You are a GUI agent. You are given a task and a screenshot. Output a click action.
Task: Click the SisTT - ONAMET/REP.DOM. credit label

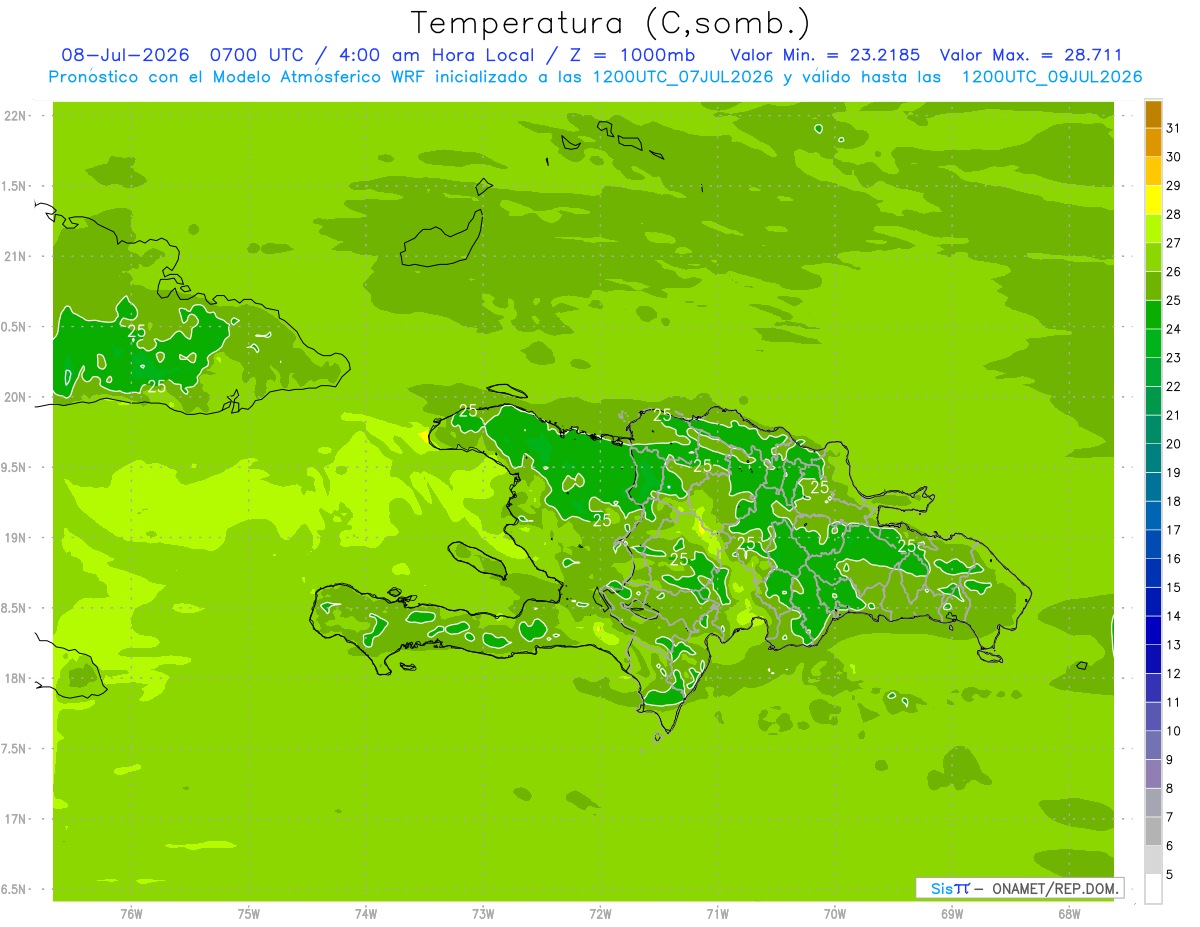point(1019,888)
